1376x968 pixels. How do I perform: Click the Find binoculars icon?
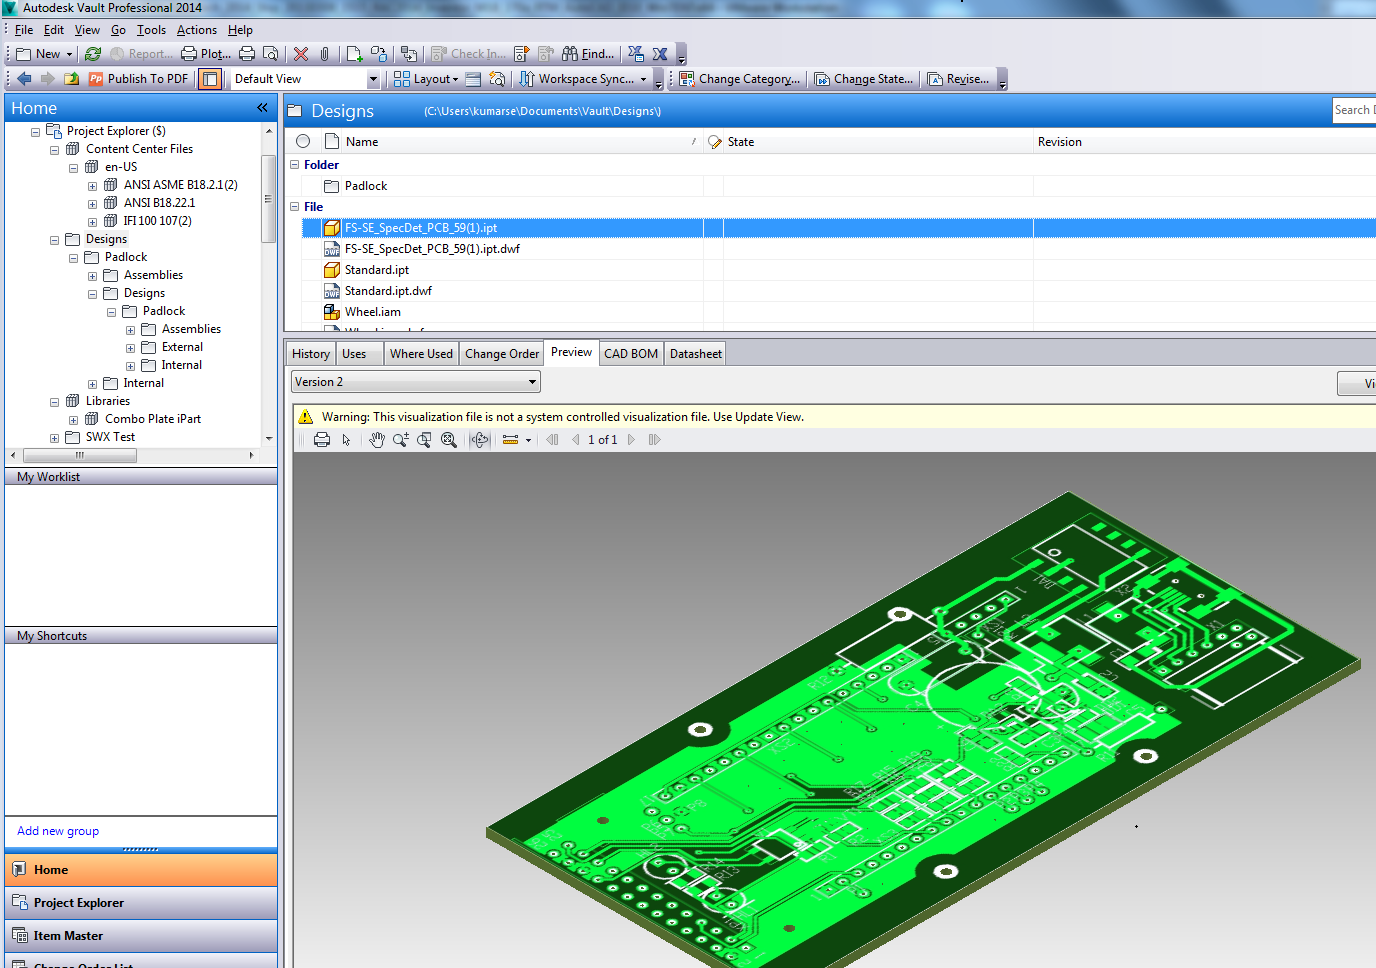(x=570, y=54)
